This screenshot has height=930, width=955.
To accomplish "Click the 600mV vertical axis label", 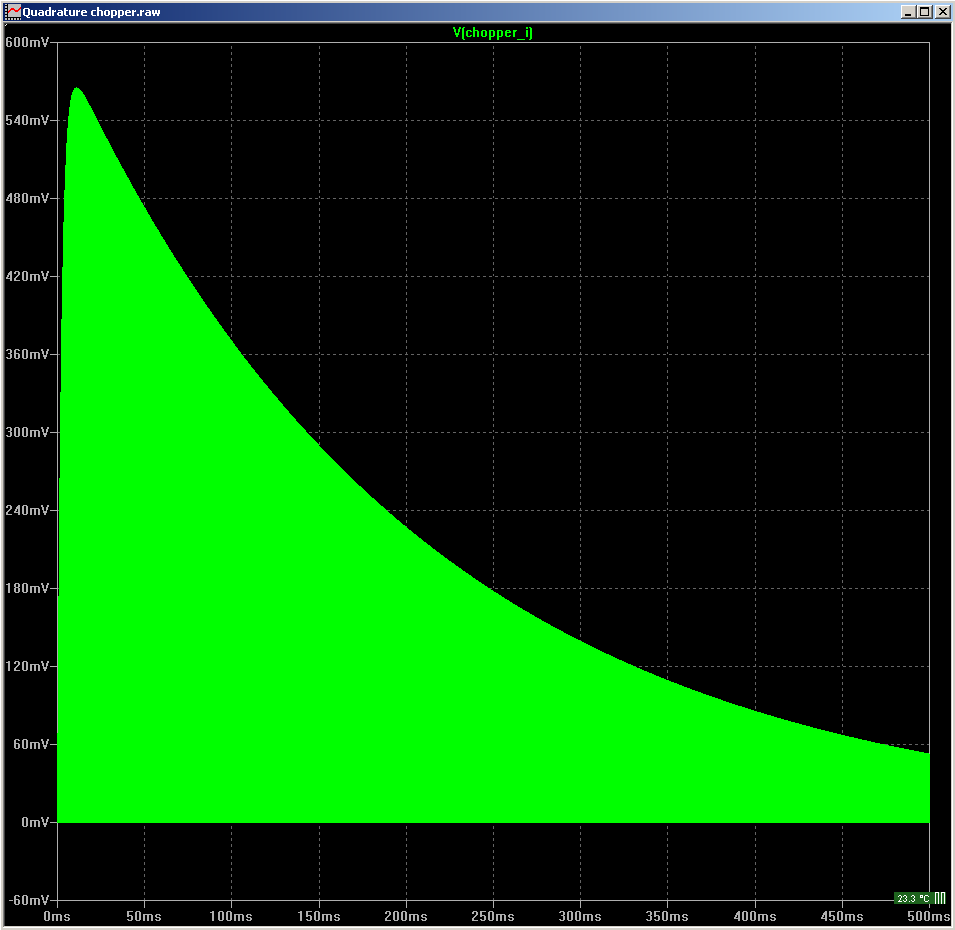I will coord(27,42).
